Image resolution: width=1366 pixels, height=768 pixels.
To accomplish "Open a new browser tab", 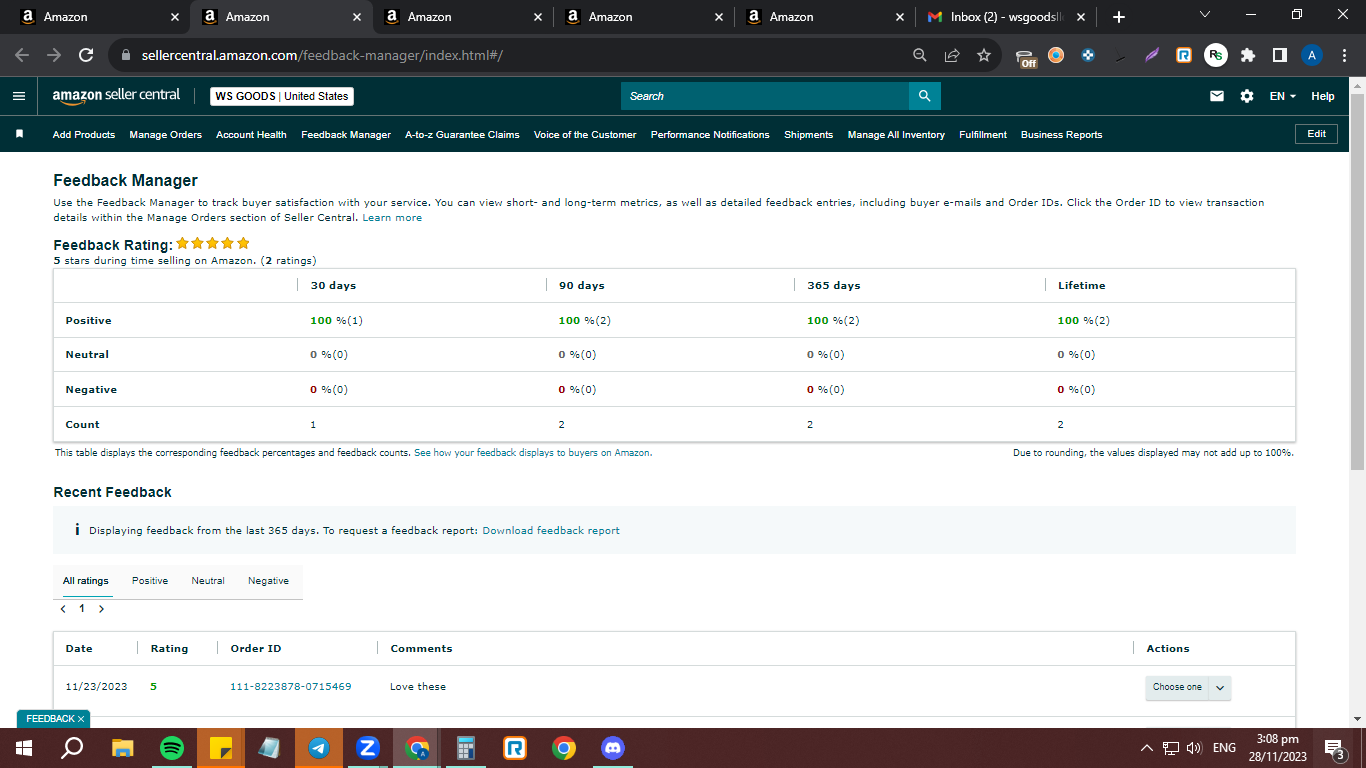I will pos(1118,17).
